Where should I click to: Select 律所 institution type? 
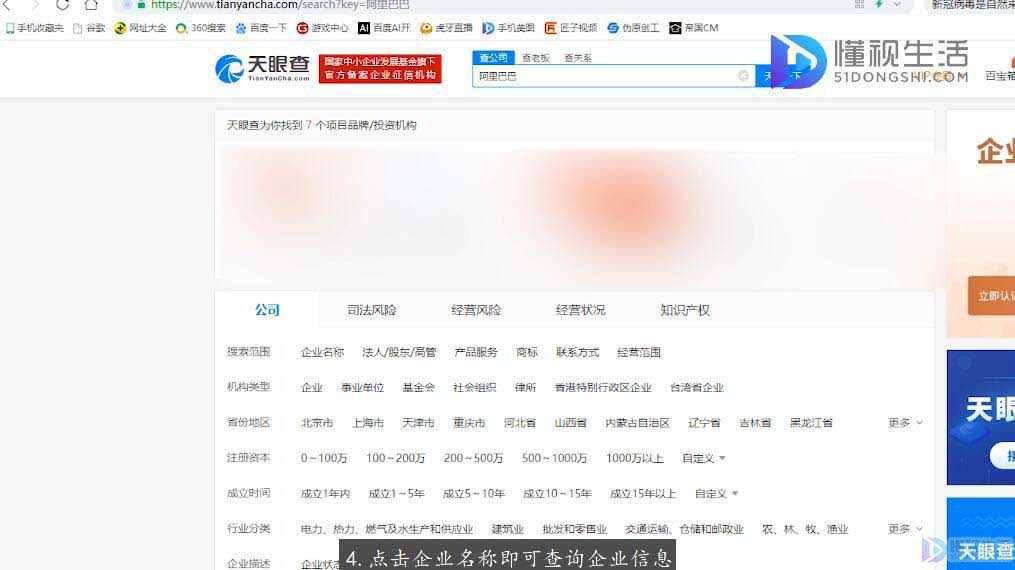pos(525,388)
